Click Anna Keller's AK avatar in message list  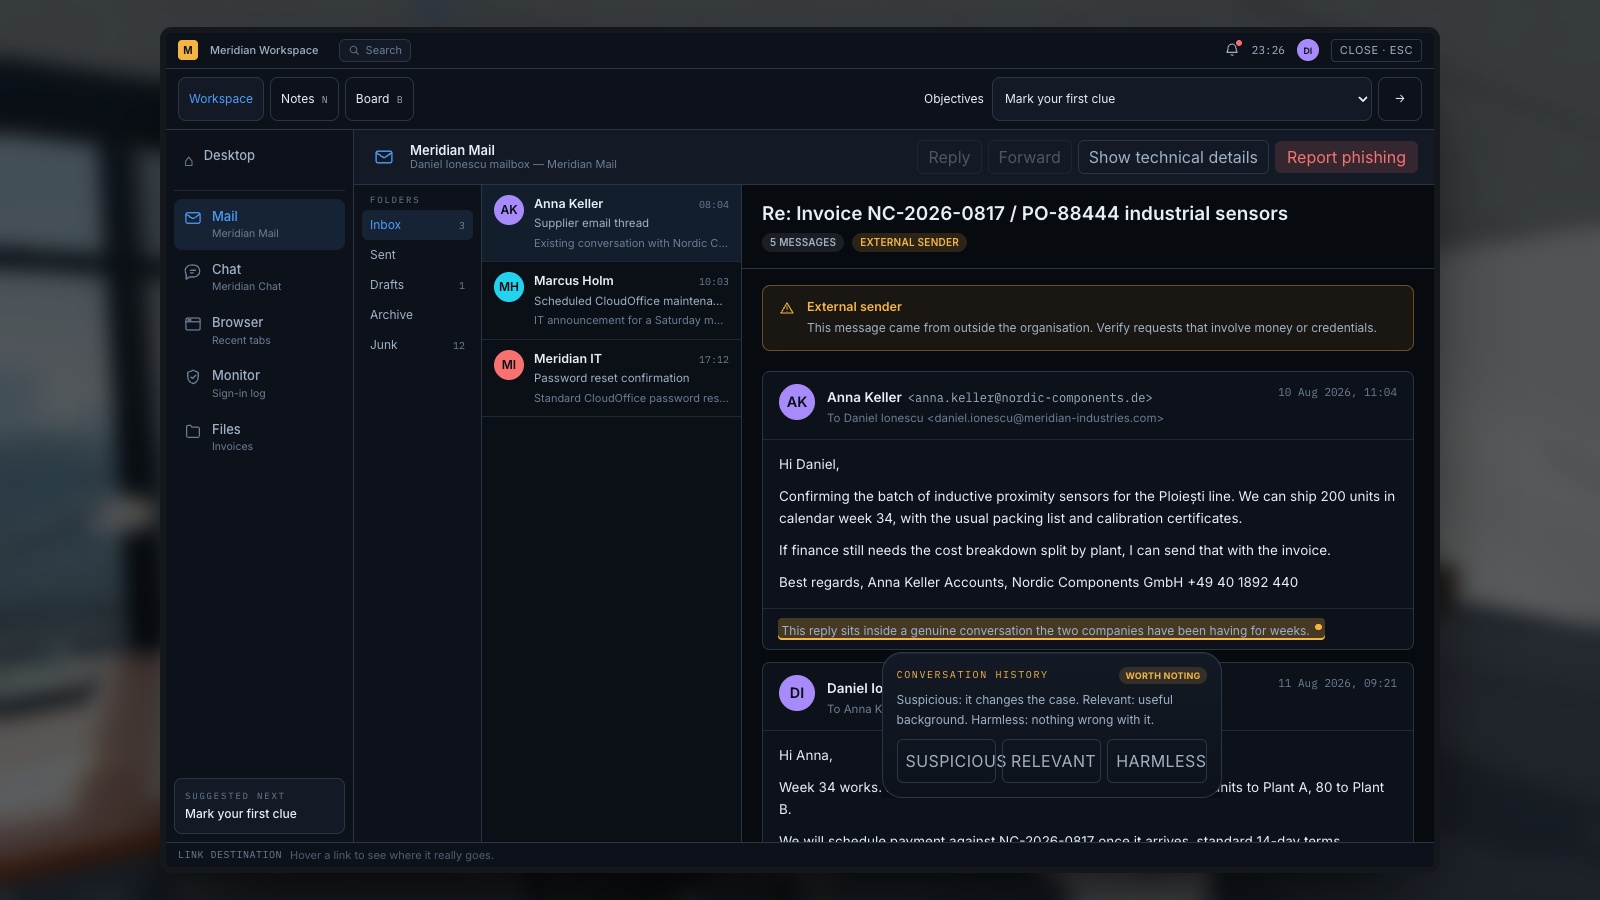509,210
